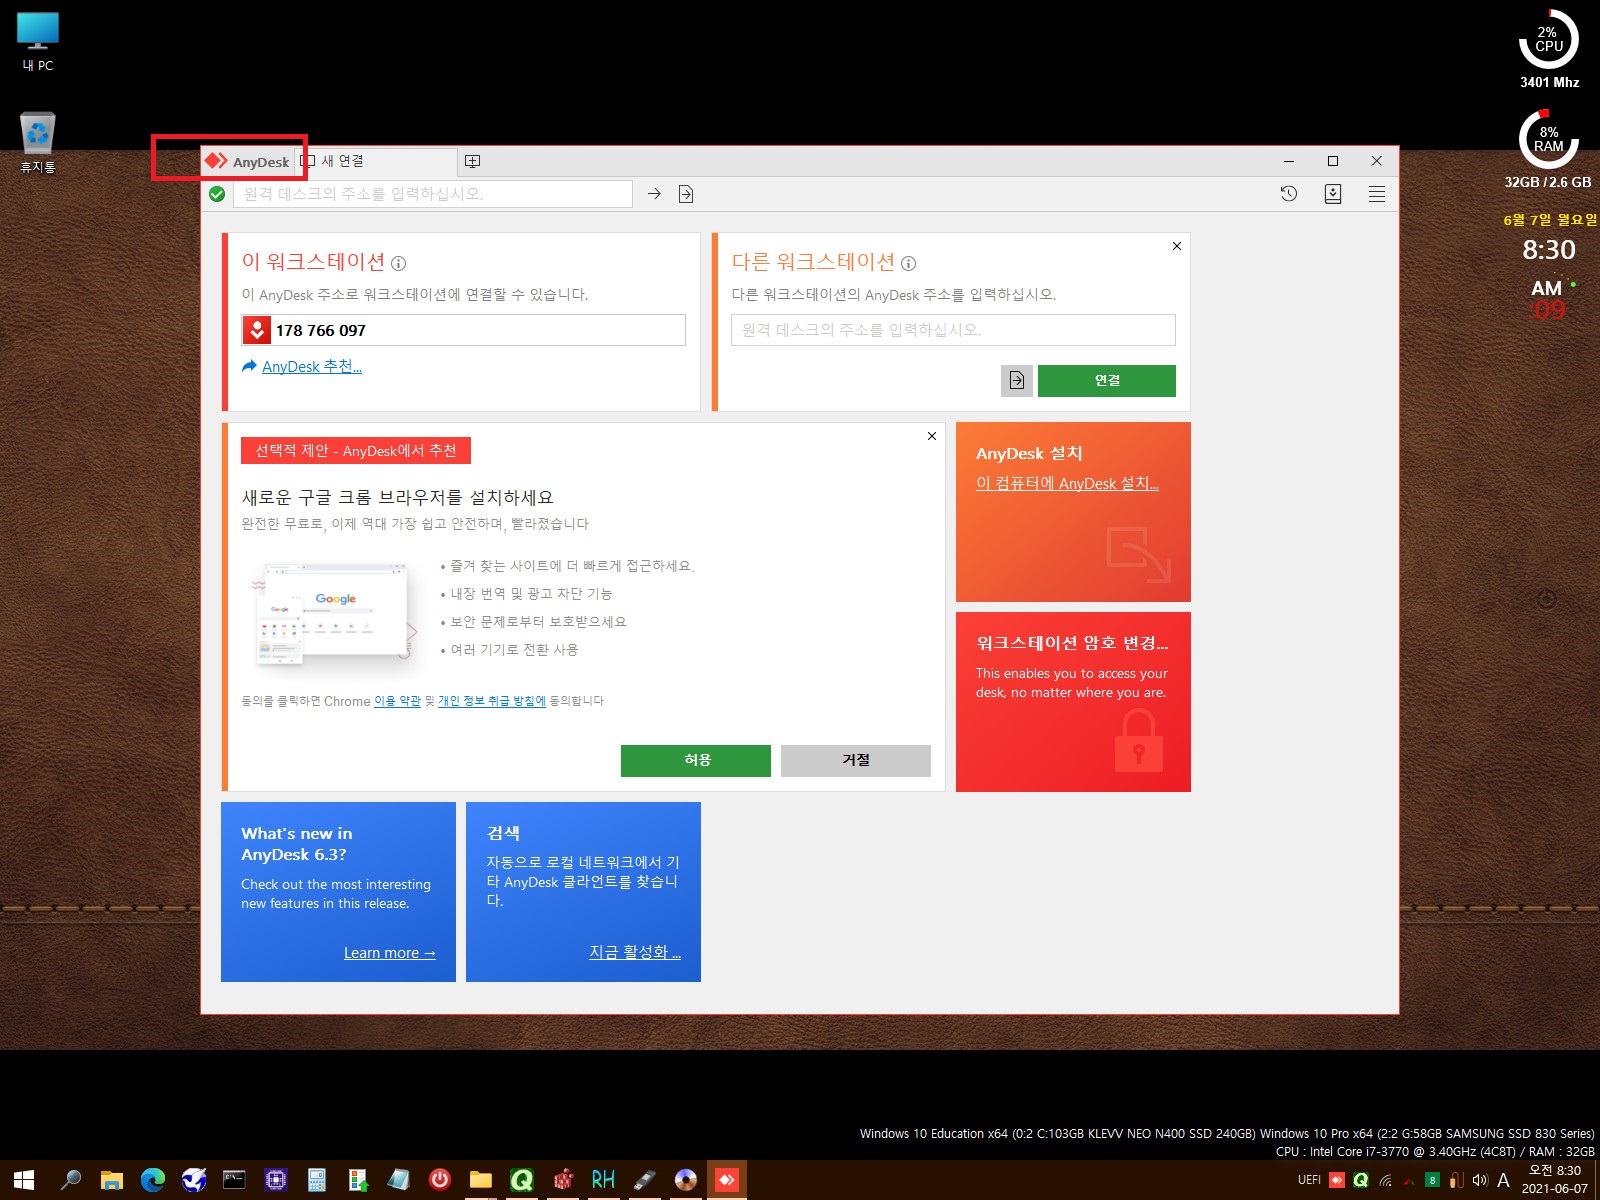Screen dimensions: 1600x1200
Task: Click the AnyDesk icon in the taskbar
Action: tap(727, 1180)
